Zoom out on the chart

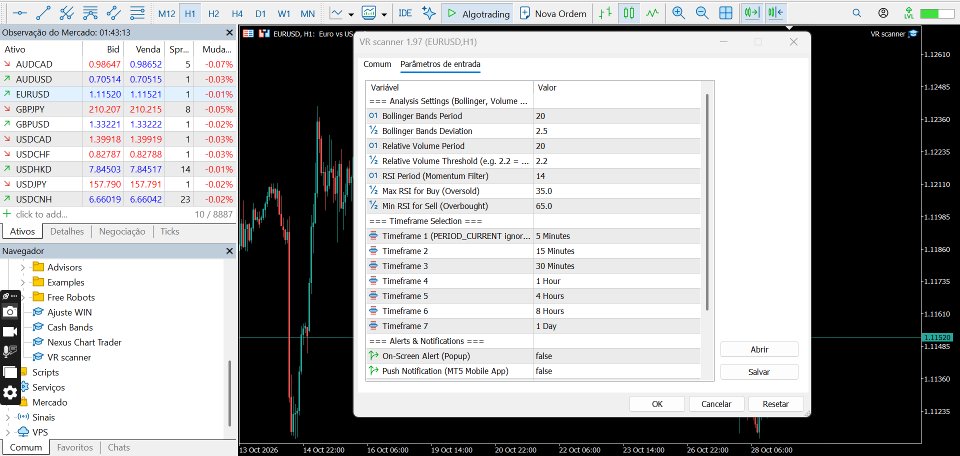pyautogui.click(x=702, y=13)
